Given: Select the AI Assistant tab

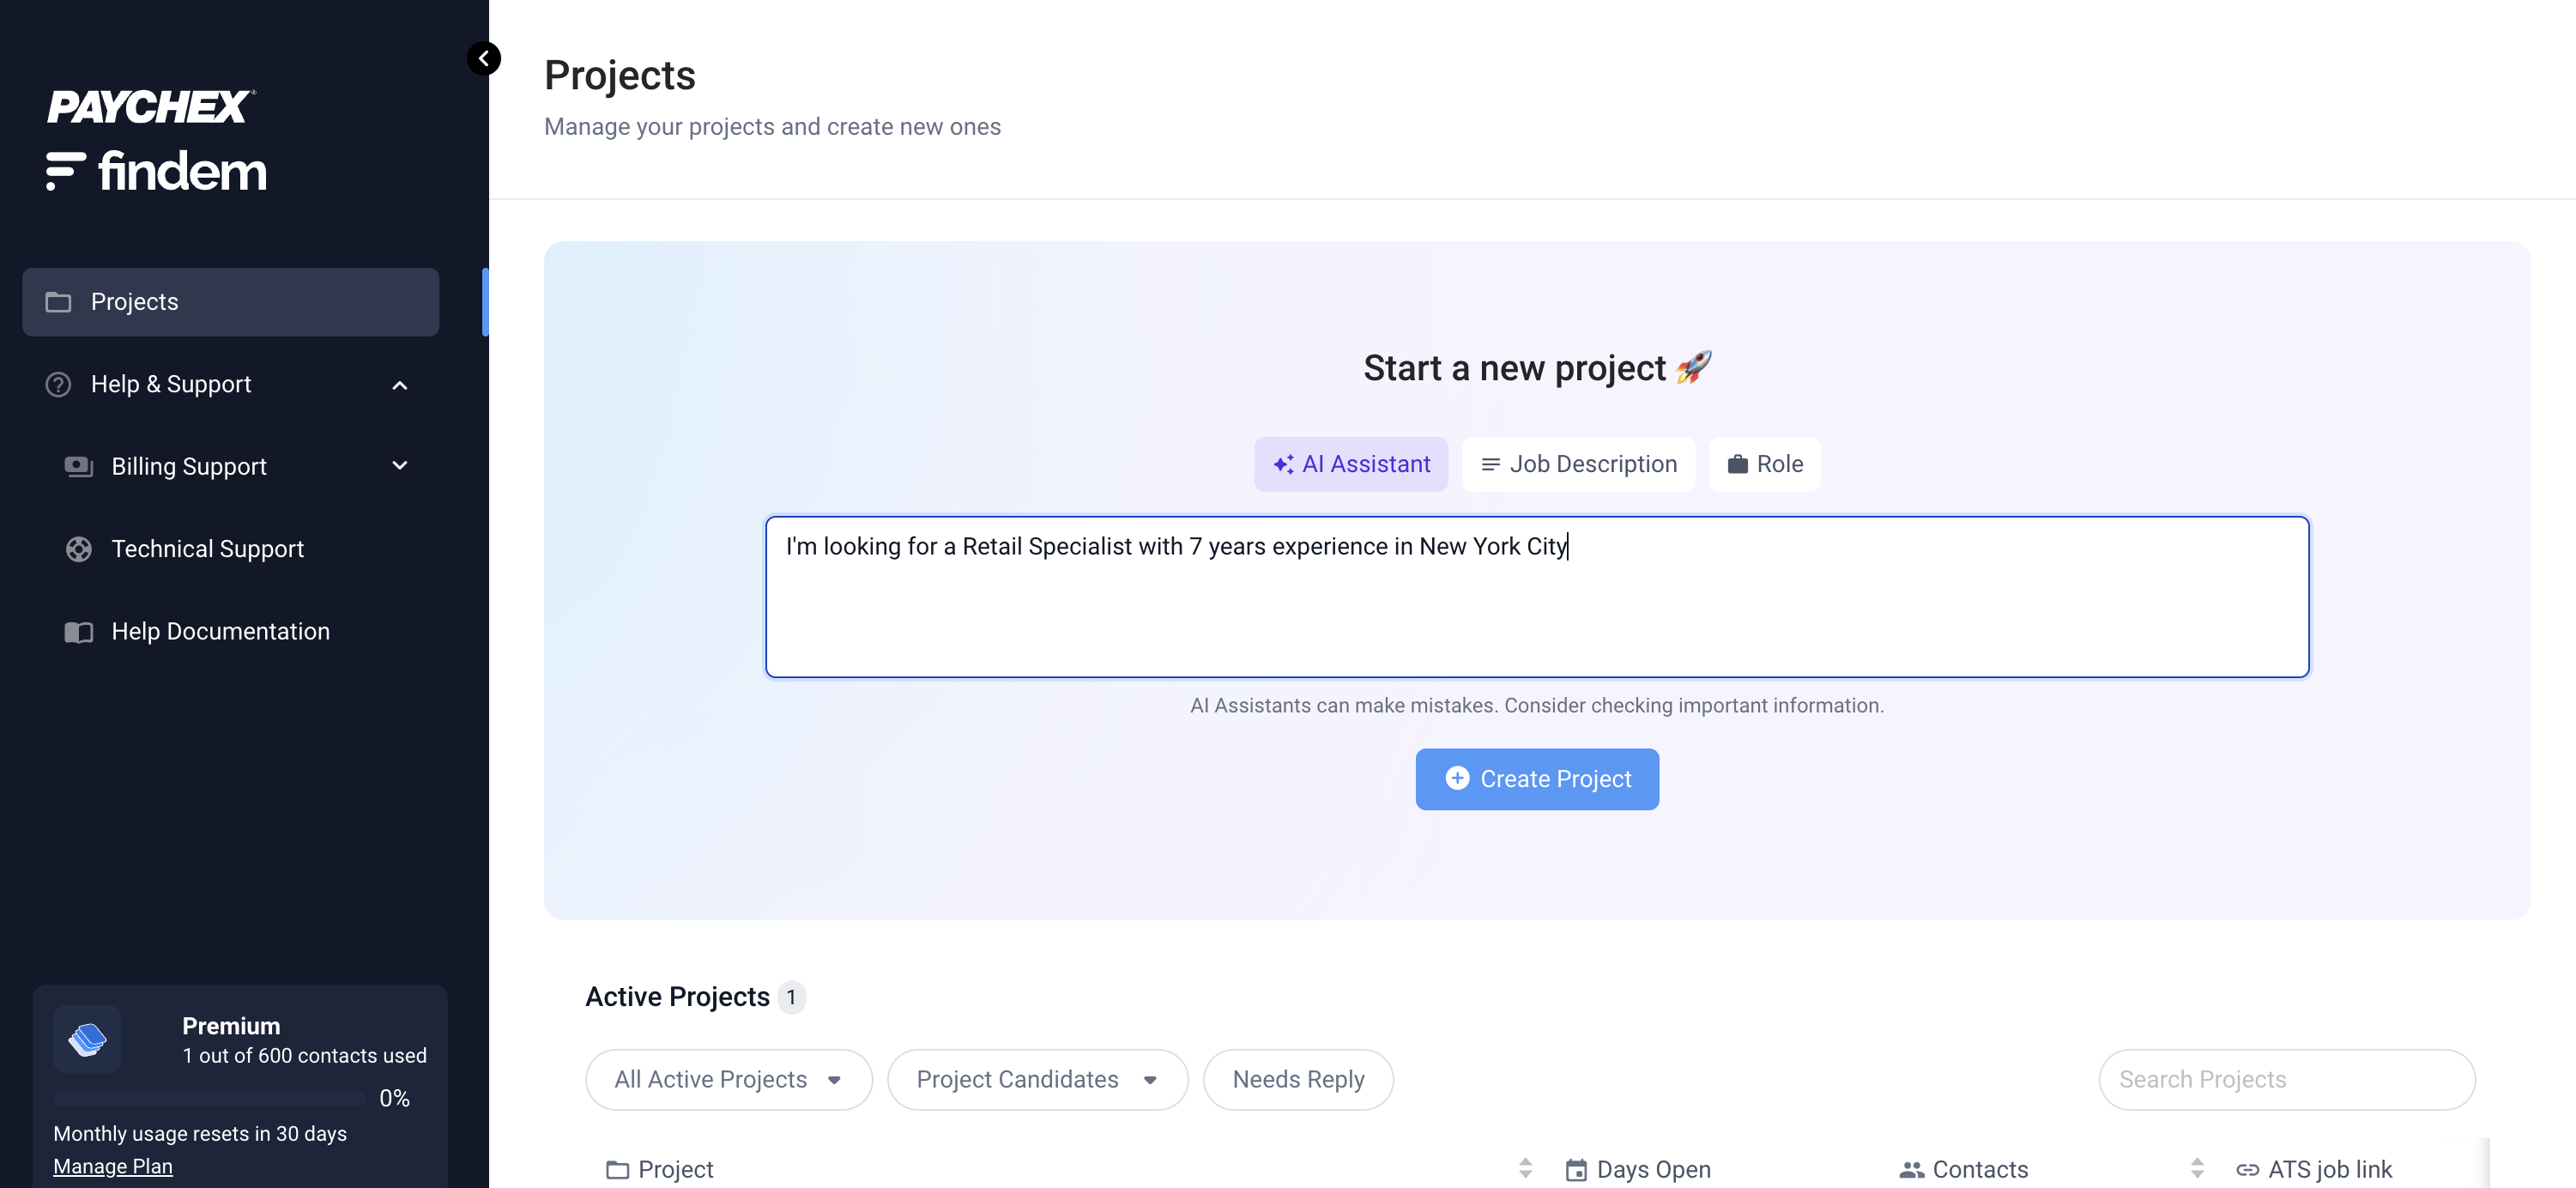Looking at the screenshot, I should [x=1351, y=464].
